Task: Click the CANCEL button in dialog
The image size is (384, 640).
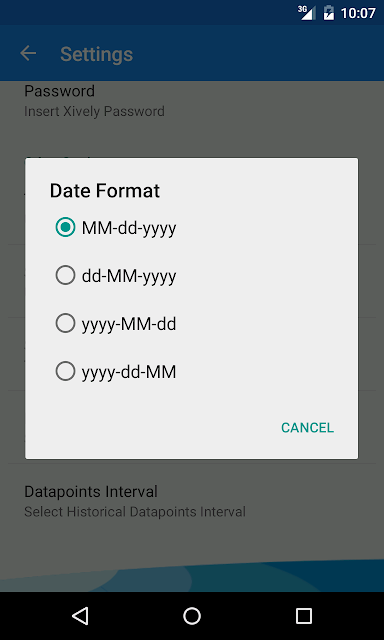Action: click(307, 427)
